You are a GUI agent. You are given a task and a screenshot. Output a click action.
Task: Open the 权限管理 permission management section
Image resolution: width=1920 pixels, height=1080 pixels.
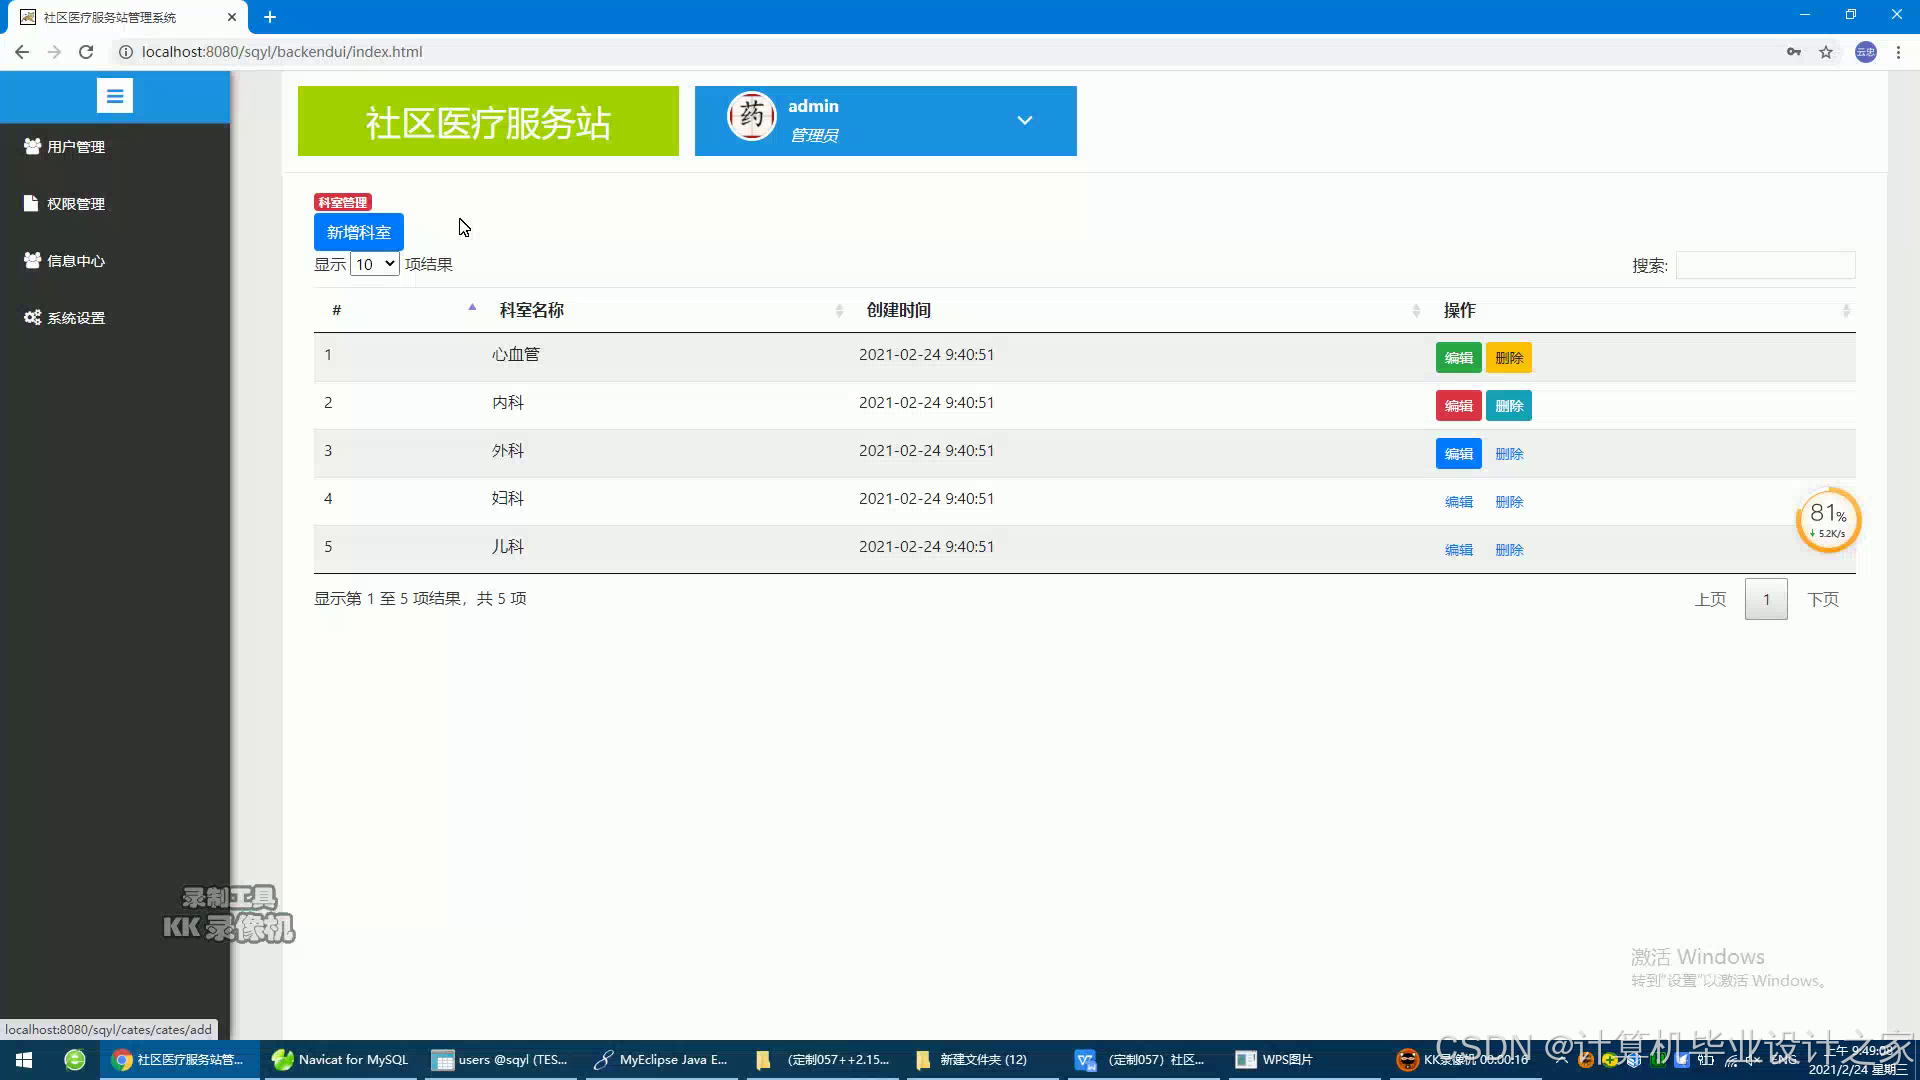click(x=74, y=203)
